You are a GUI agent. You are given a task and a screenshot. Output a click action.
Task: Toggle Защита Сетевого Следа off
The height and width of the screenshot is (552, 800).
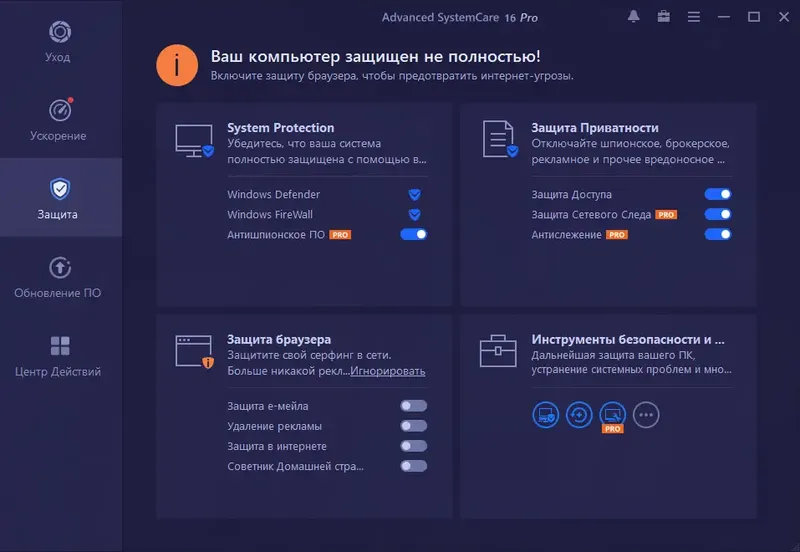click(x=718, y=214)
